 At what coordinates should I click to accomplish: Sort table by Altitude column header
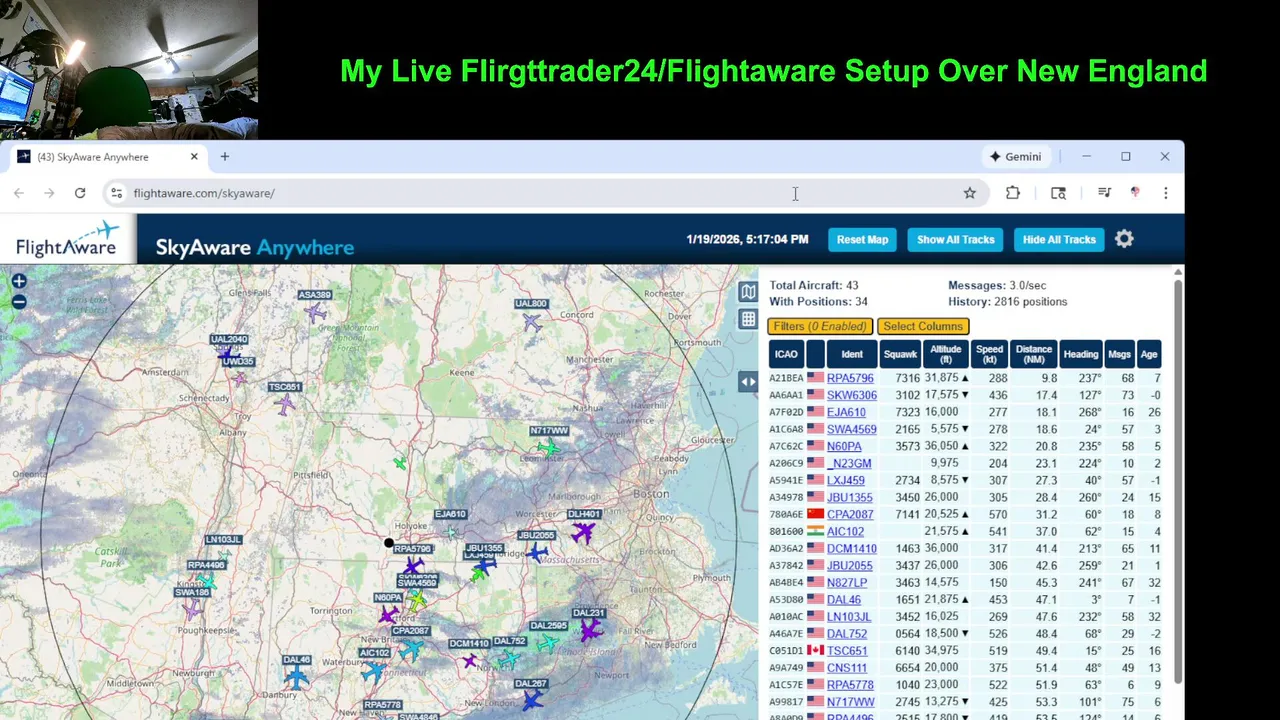pyautogui.click(x=946, y=354)
